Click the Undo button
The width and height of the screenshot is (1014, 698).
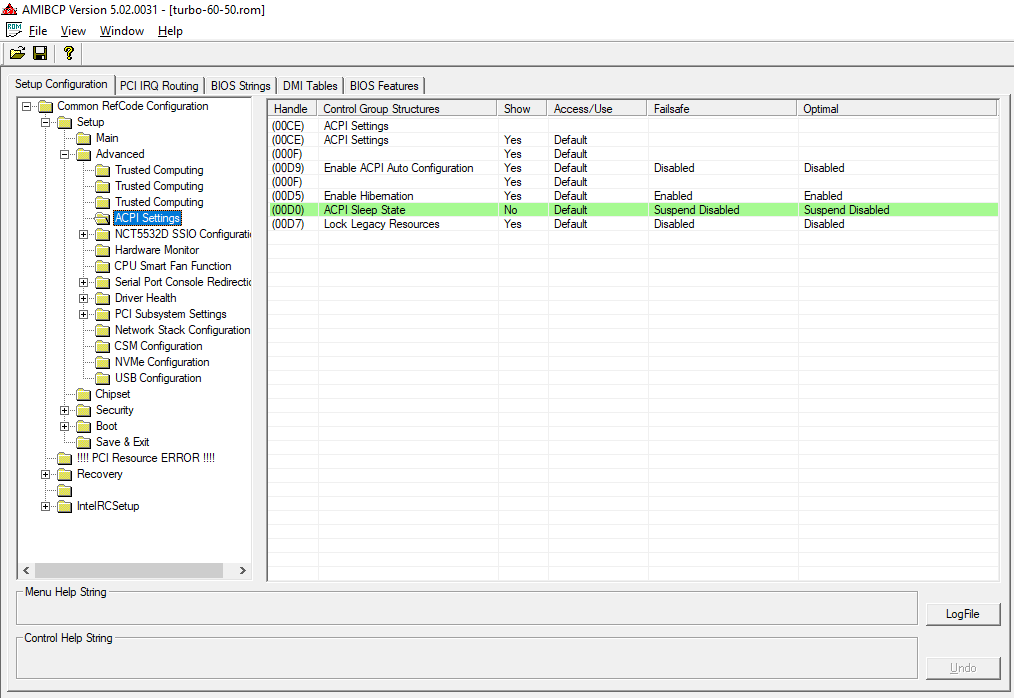click(963, 668)
